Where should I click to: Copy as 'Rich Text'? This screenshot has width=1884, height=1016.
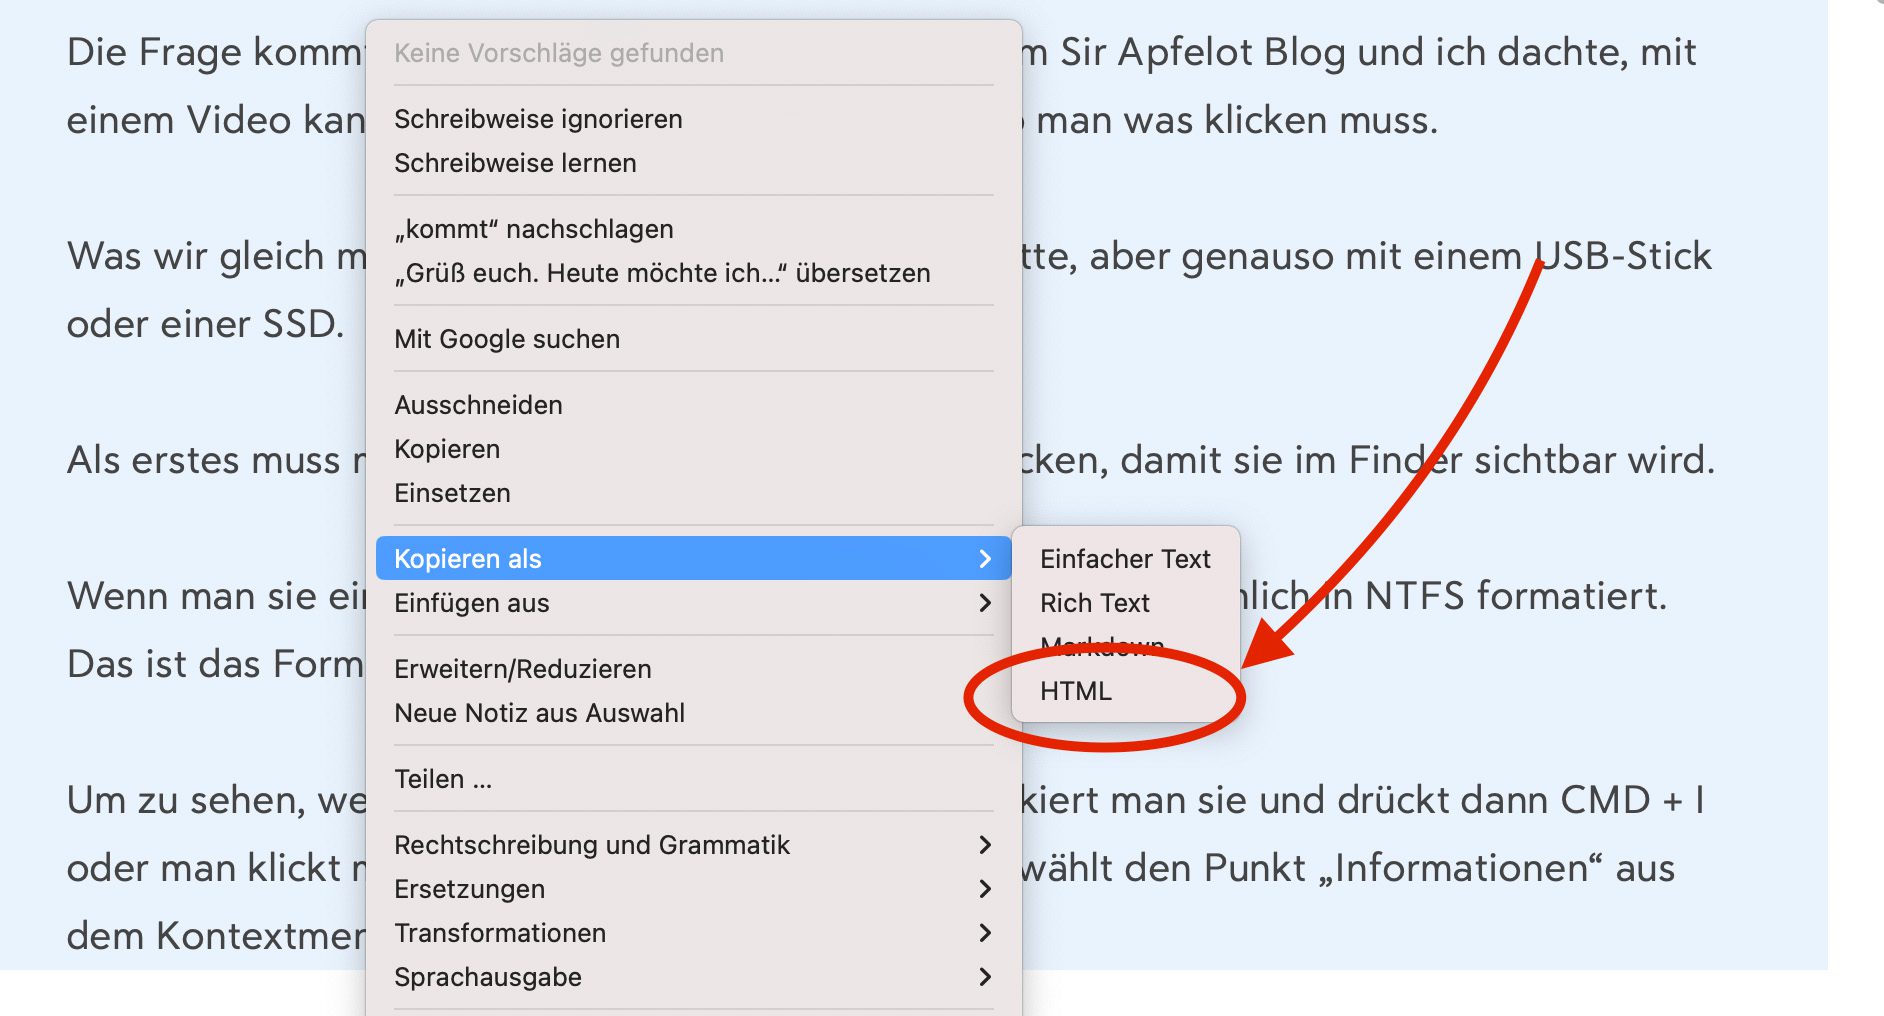click(x=1126, y=603)
